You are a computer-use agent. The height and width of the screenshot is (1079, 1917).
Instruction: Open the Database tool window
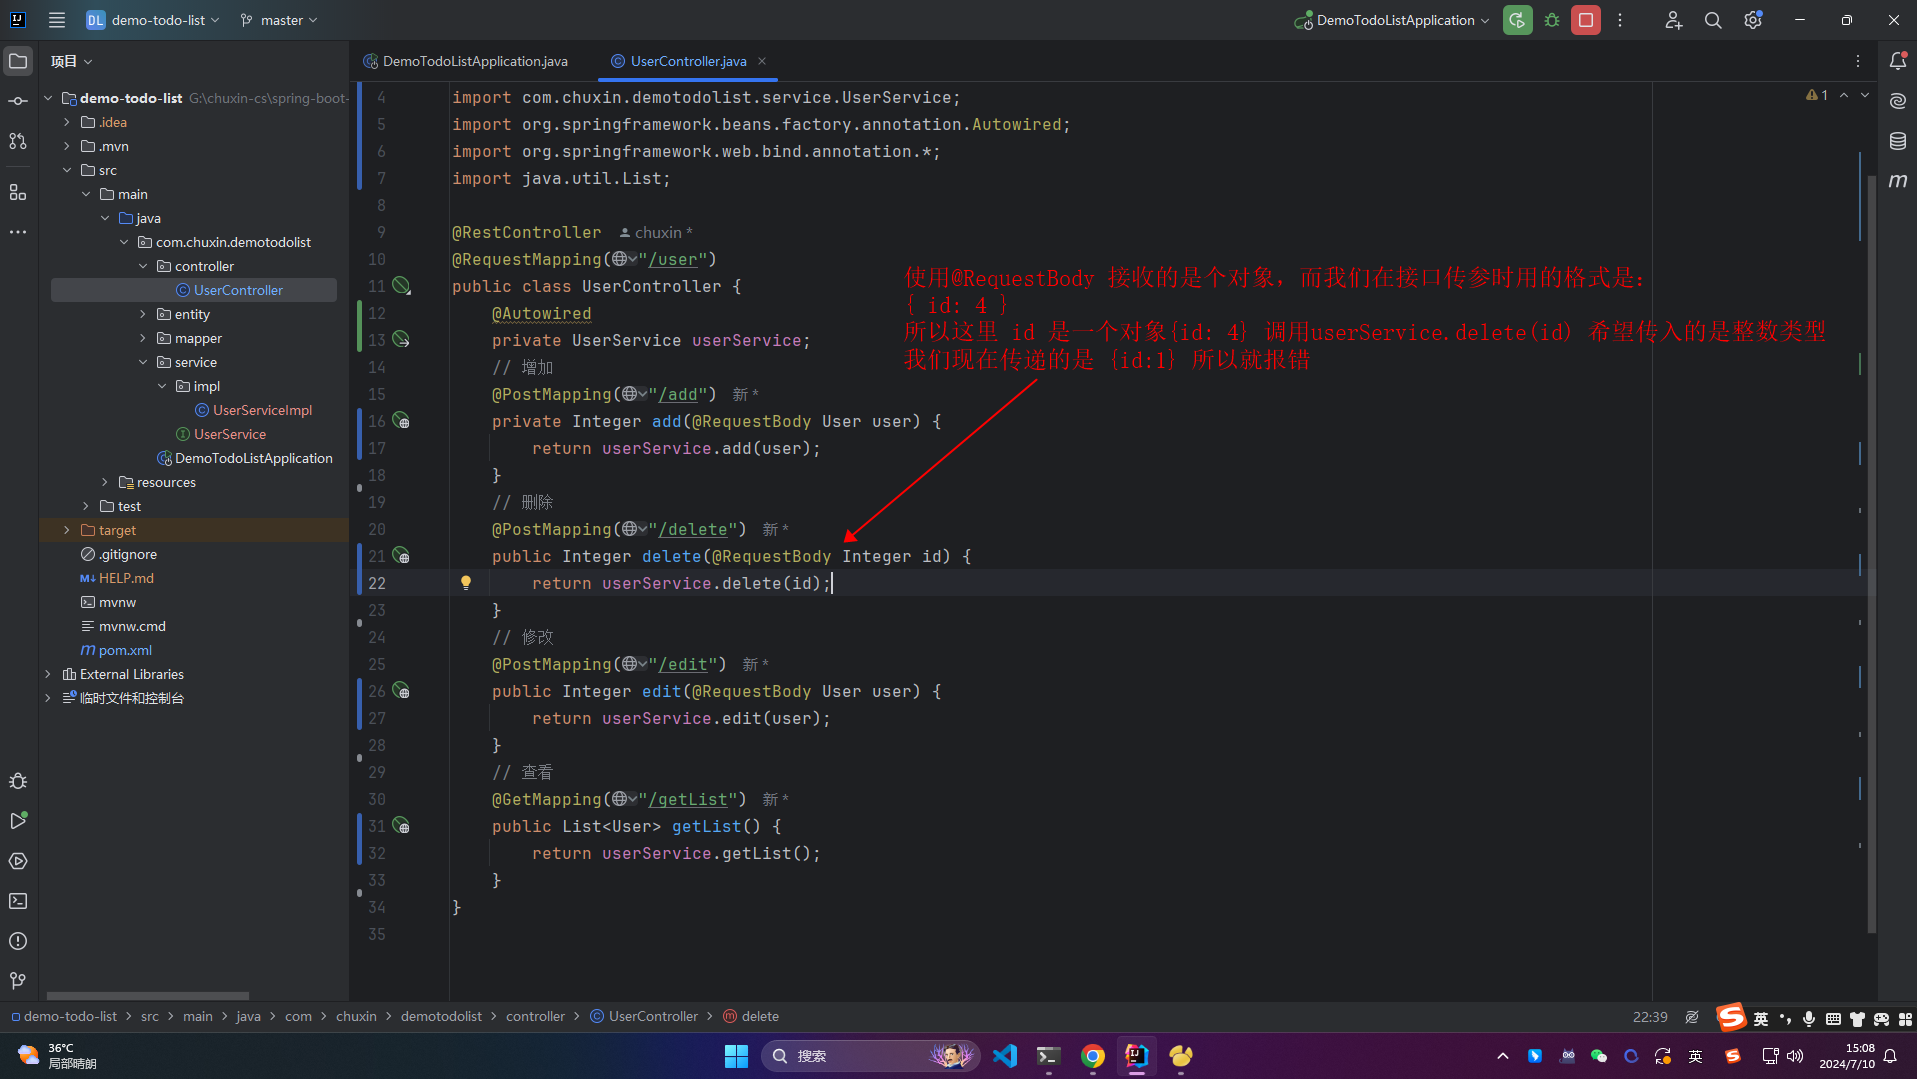click(x=1897, y=141)
